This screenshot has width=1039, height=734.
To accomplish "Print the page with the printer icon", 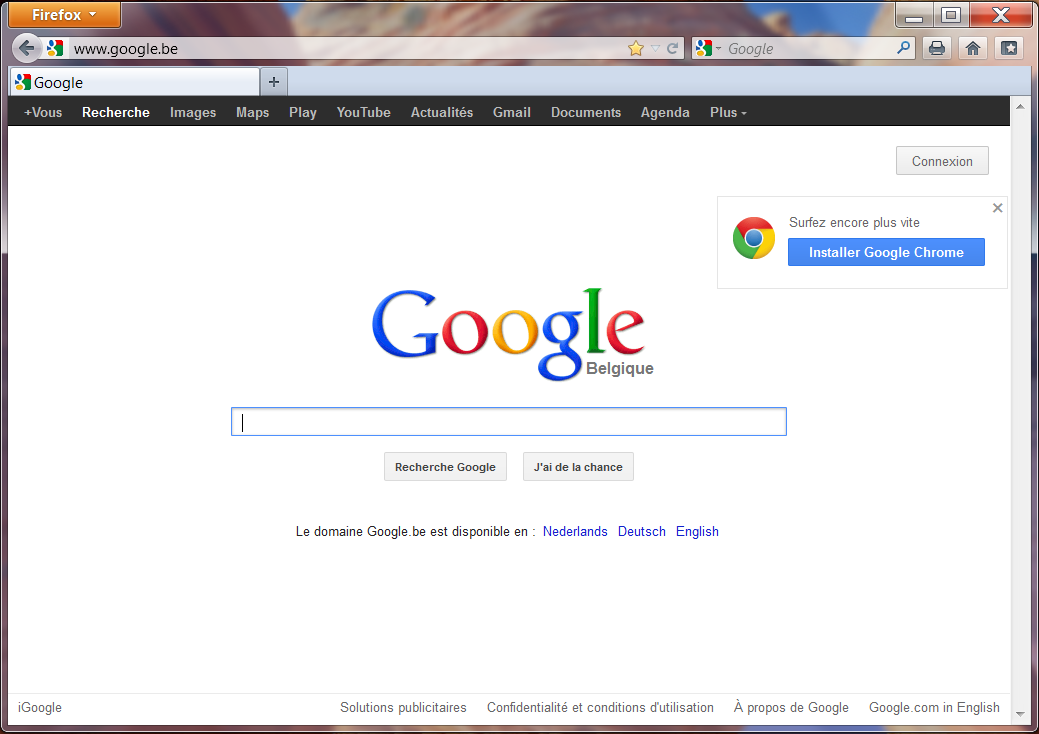I will pyautogui.click(x=936, y=48).
